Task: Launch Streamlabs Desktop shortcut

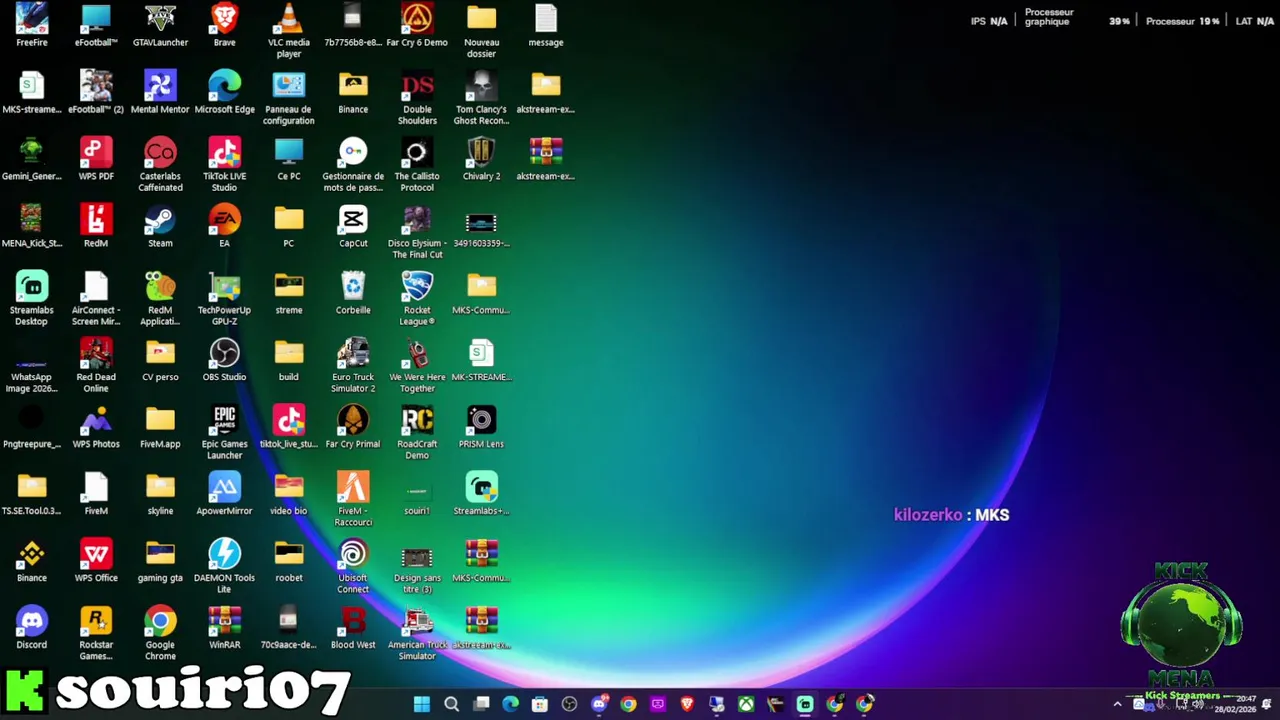Action: (31, 299)
